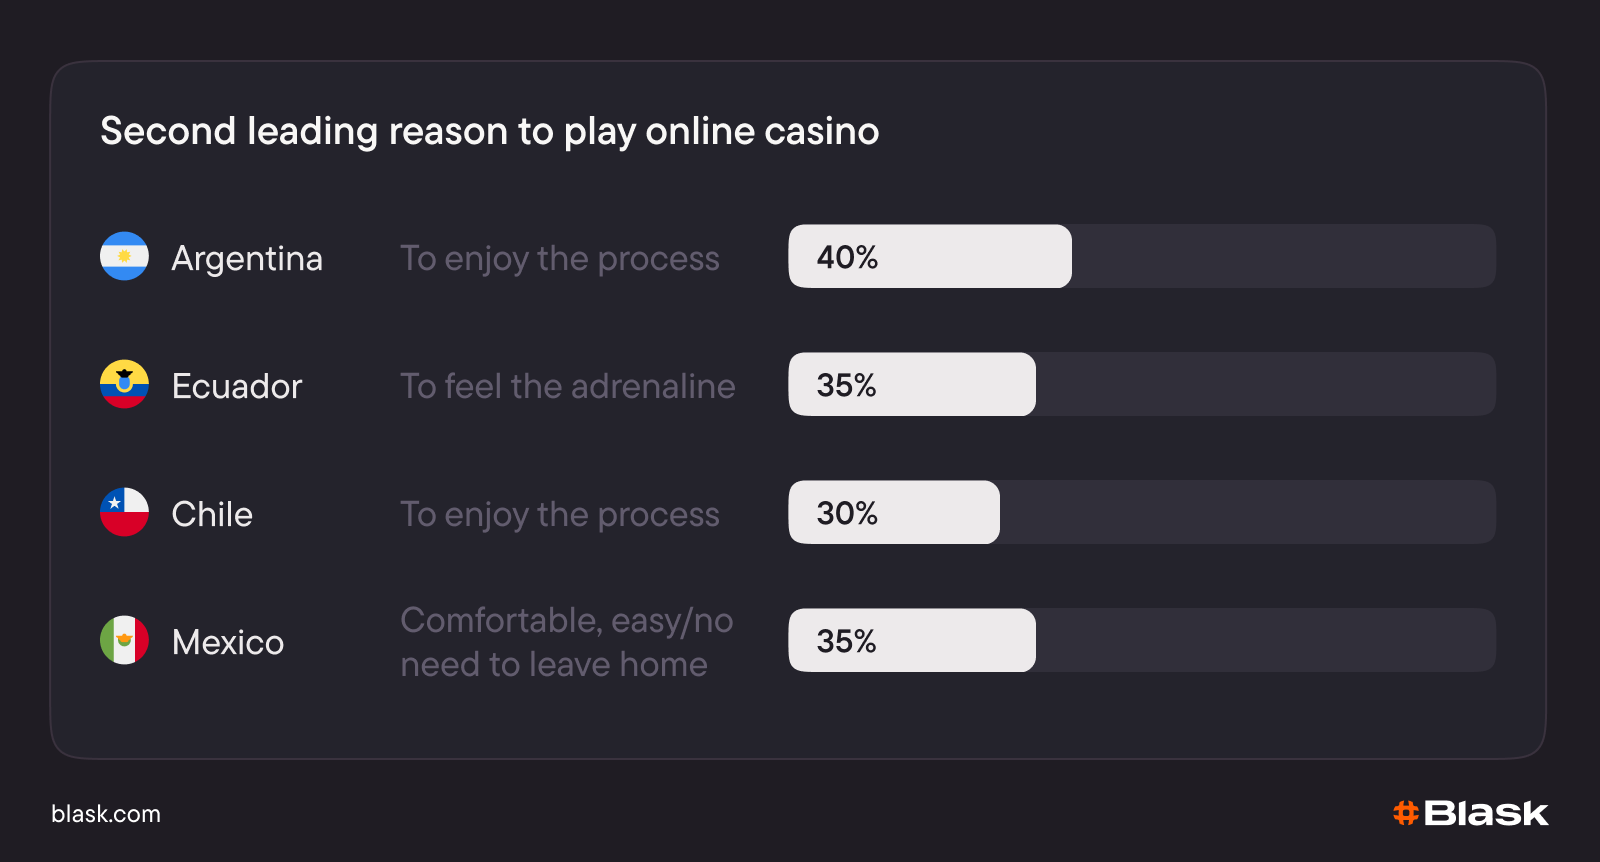Viewport: 1600px width, 862px height.
Task: Select the Mexico 35% bar fill
Action: click(912, 640)
